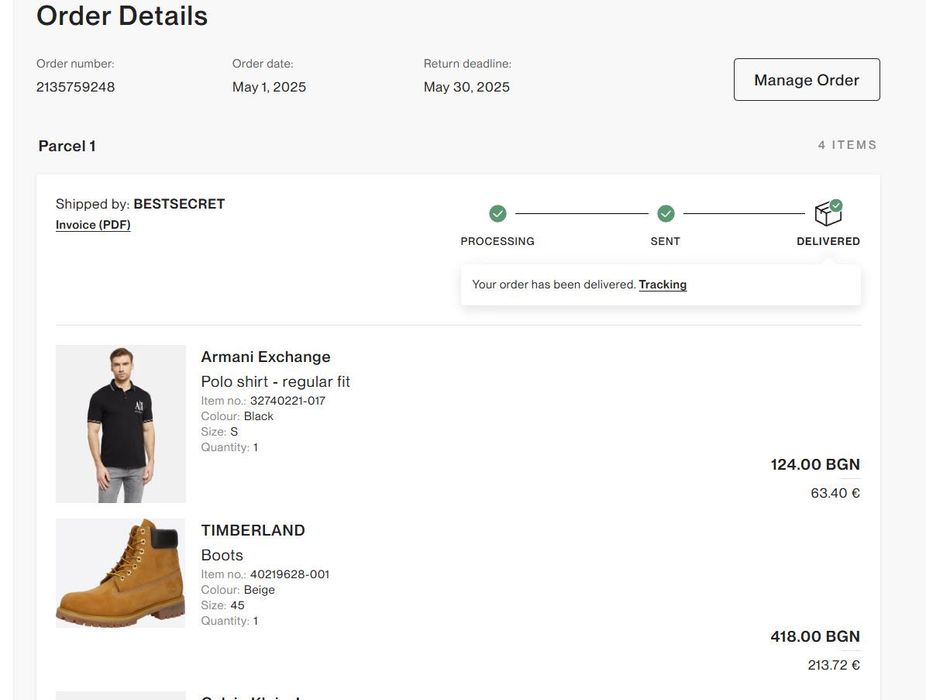This screenshot has width=926, height=700.
Task: Open the Armani Exchange polo shirt thumbnail
Action: coord(120,424)
